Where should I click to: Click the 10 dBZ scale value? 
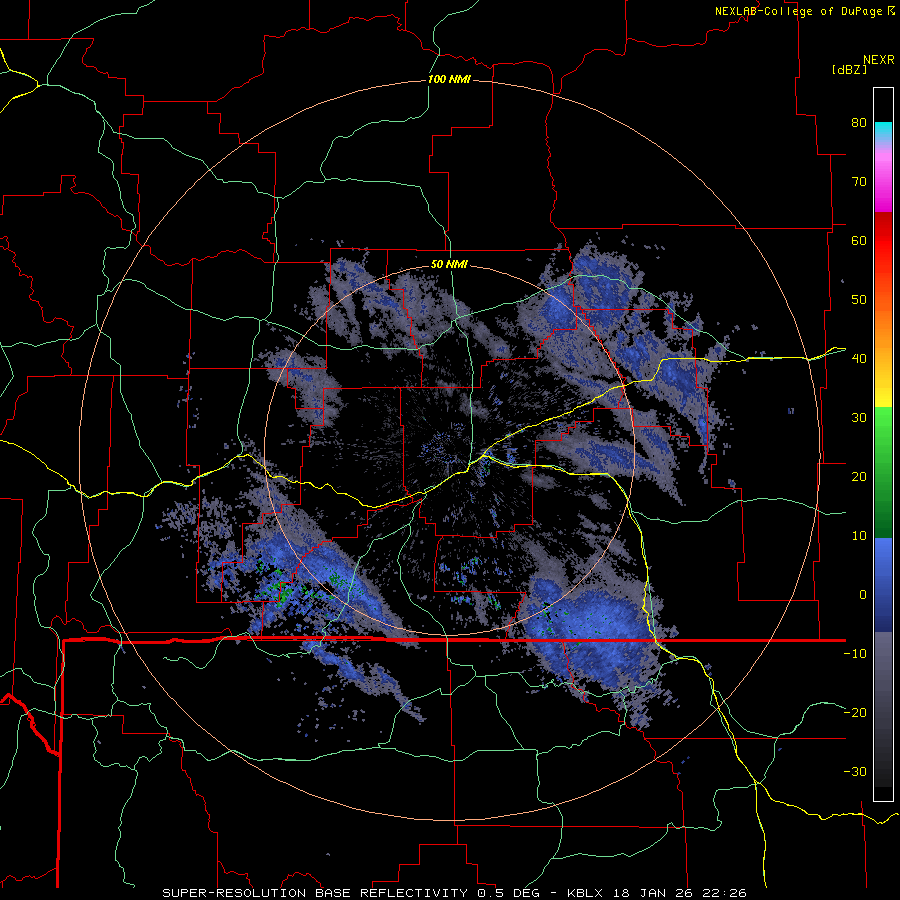coord(859,536)
